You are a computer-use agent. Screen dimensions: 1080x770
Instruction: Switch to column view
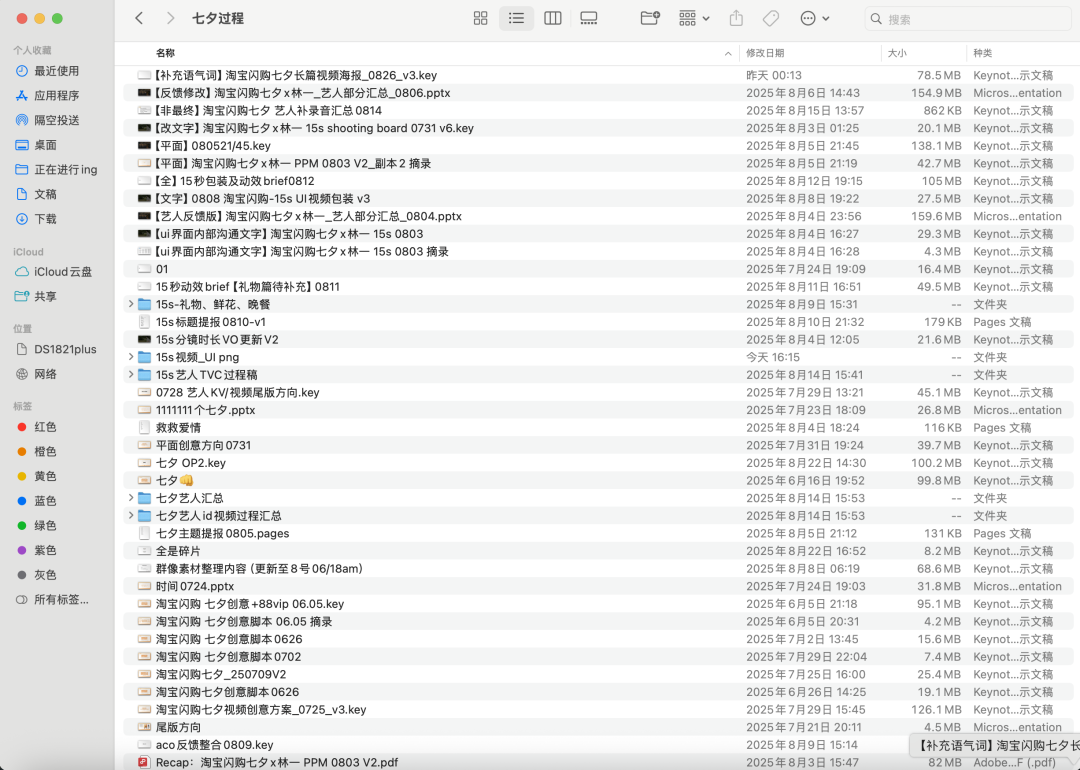pyautogui.click(x=552, y=19)
